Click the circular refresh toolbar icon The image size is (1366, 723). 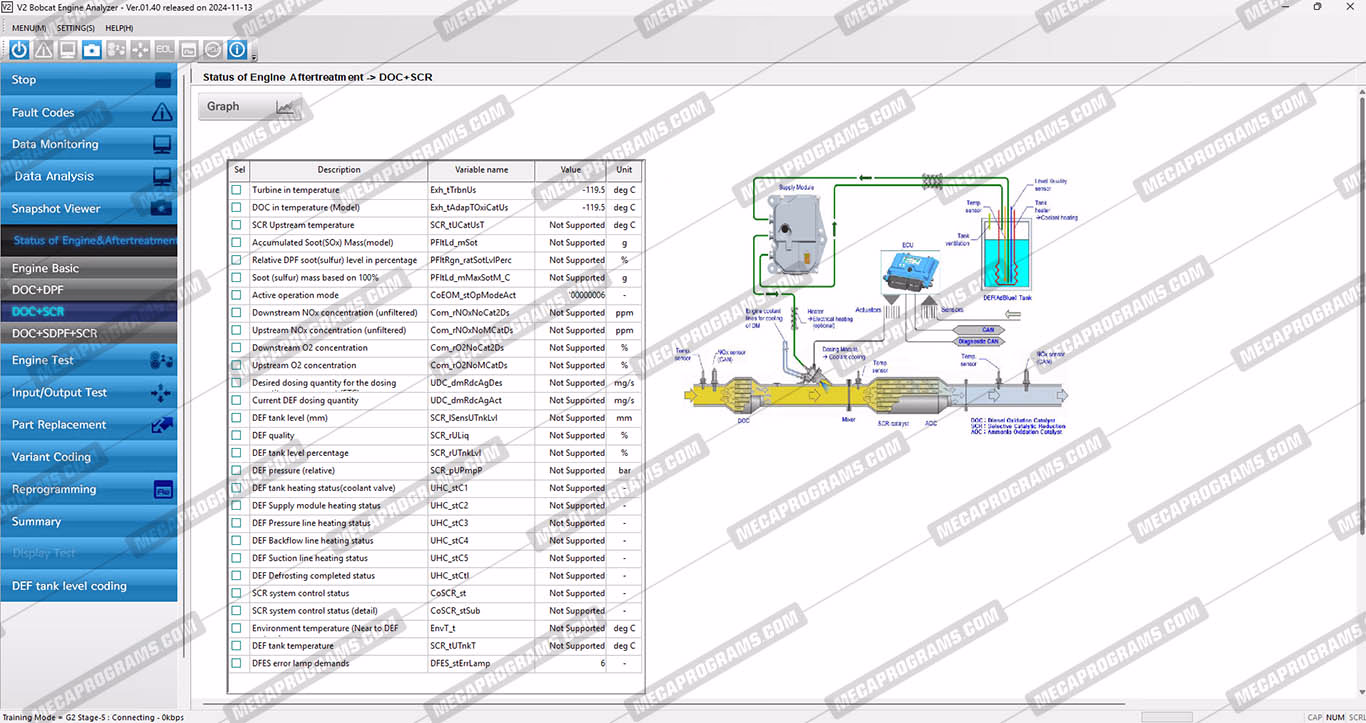click(212, 49)
